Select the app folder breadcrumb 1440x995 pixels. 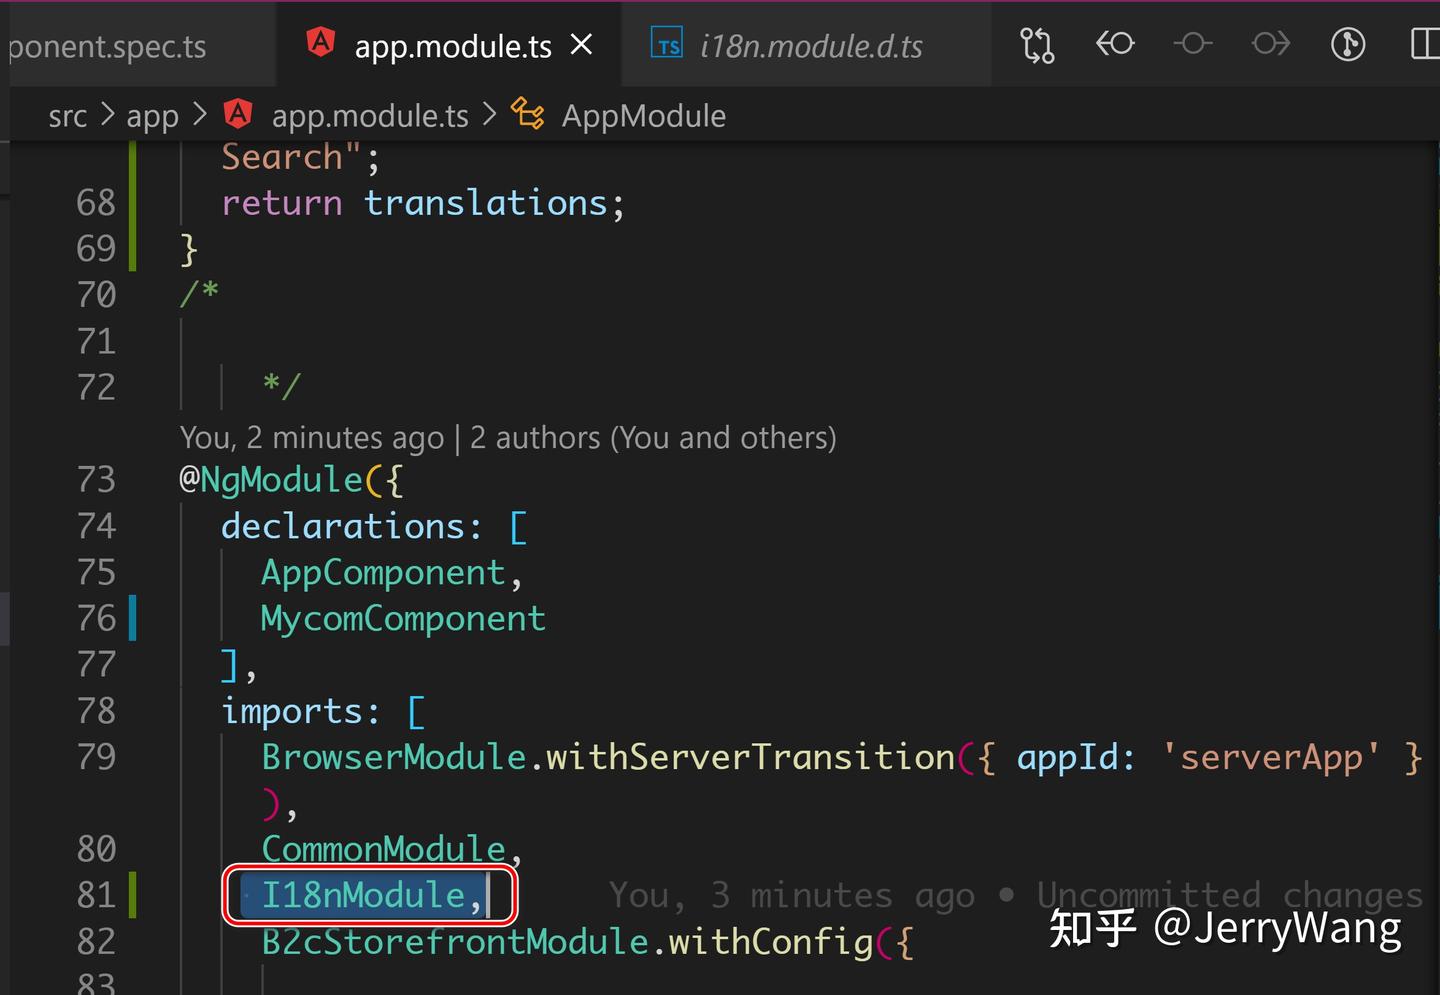pos(152,117)
